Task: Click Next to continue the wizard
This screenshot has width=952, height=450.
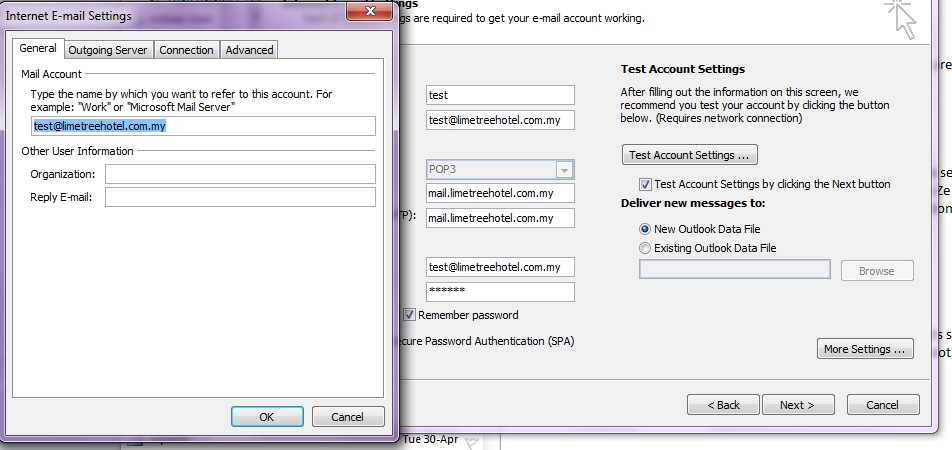Action: tap(797, 405)
